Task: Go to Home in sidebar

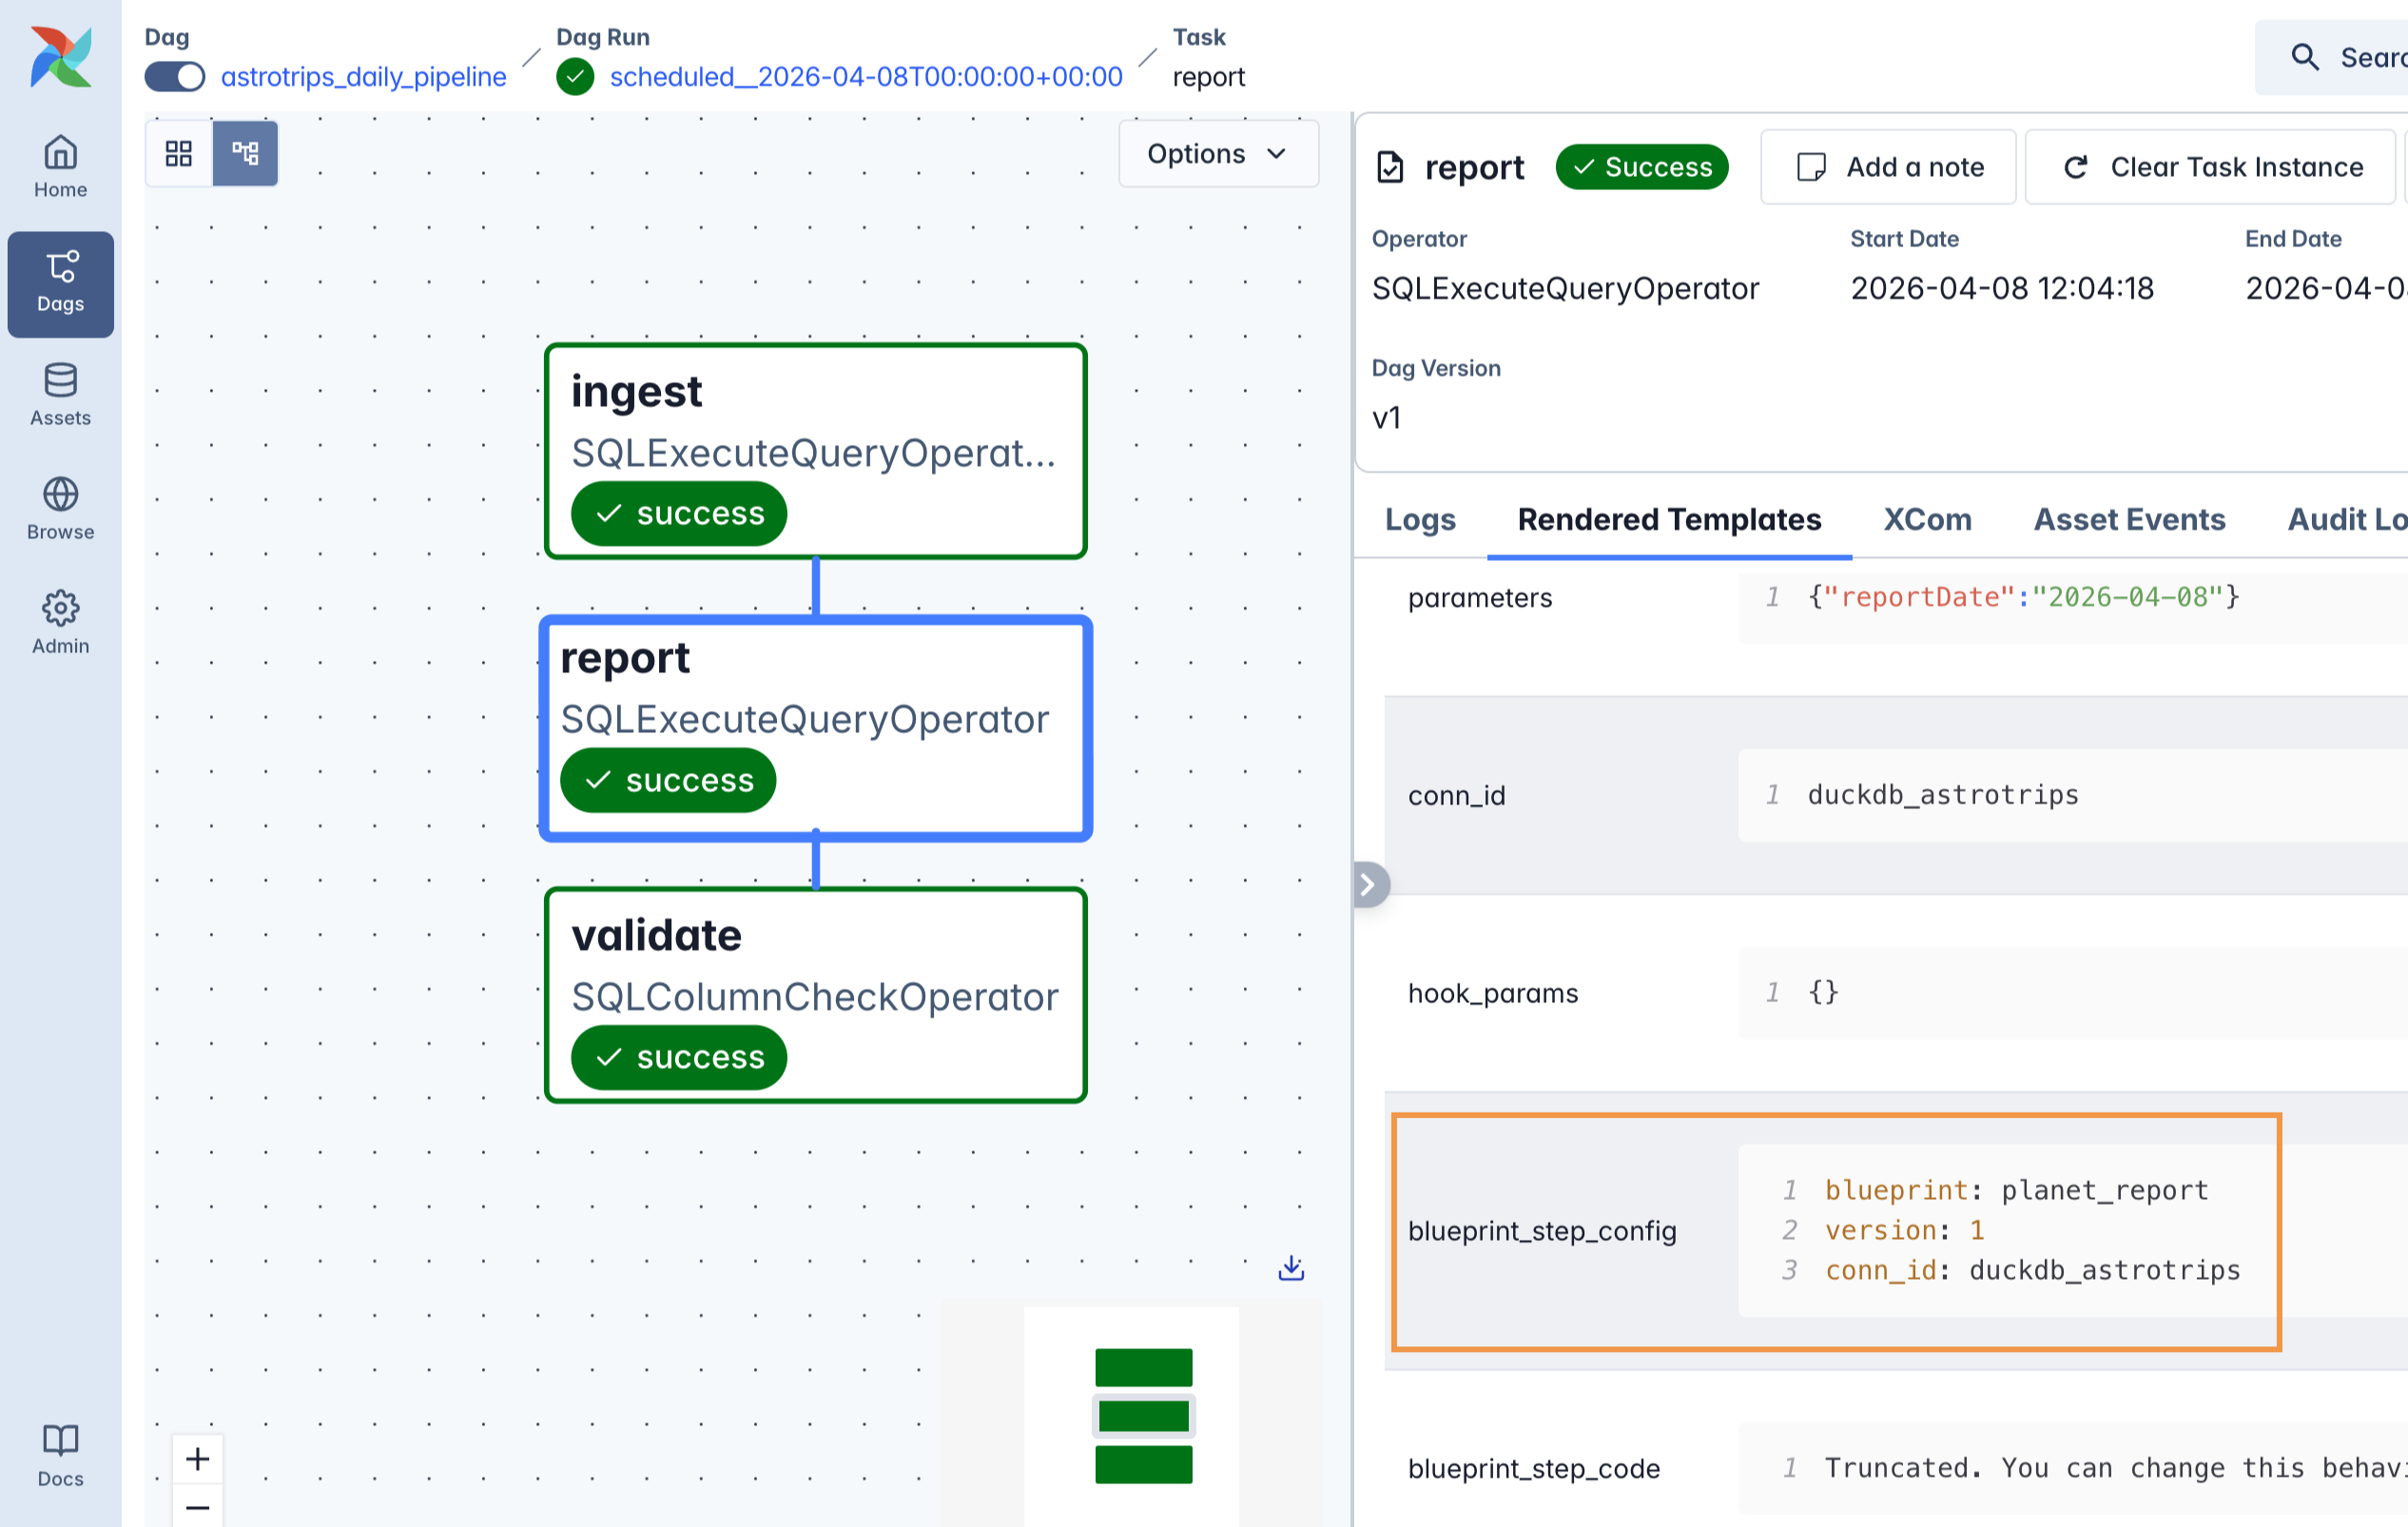Action: [60, 167]
